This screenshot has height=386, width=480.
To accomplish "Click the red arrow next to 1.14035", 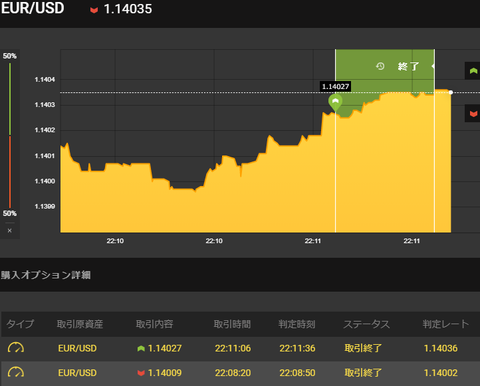I will (94, 10).
